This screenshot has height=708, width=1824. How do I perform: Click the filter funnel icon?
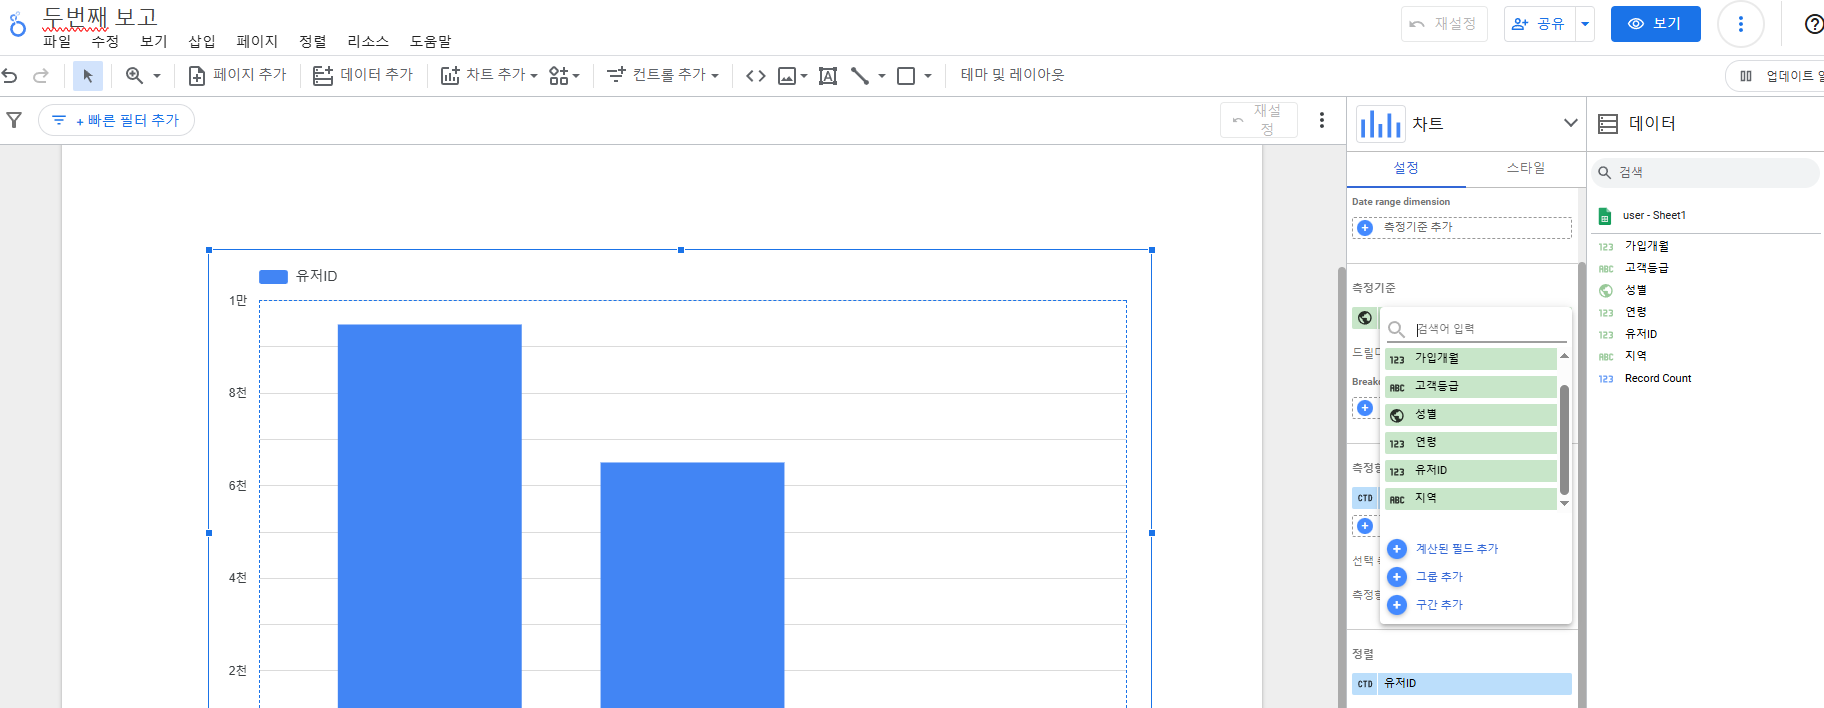click(x=14, y=120)
